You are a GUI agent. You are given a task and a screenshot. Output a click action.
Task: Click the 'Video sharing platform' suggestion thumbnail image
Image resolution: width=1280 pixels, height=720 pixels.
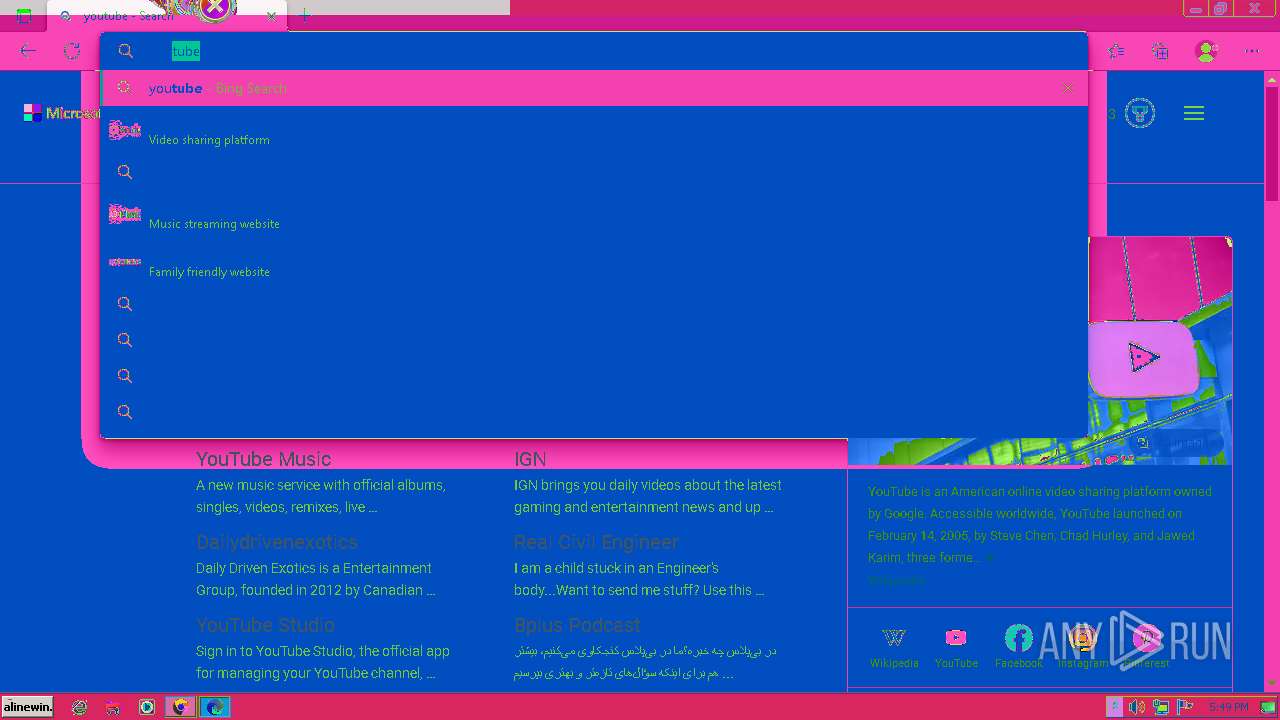(x=125, y=130)
